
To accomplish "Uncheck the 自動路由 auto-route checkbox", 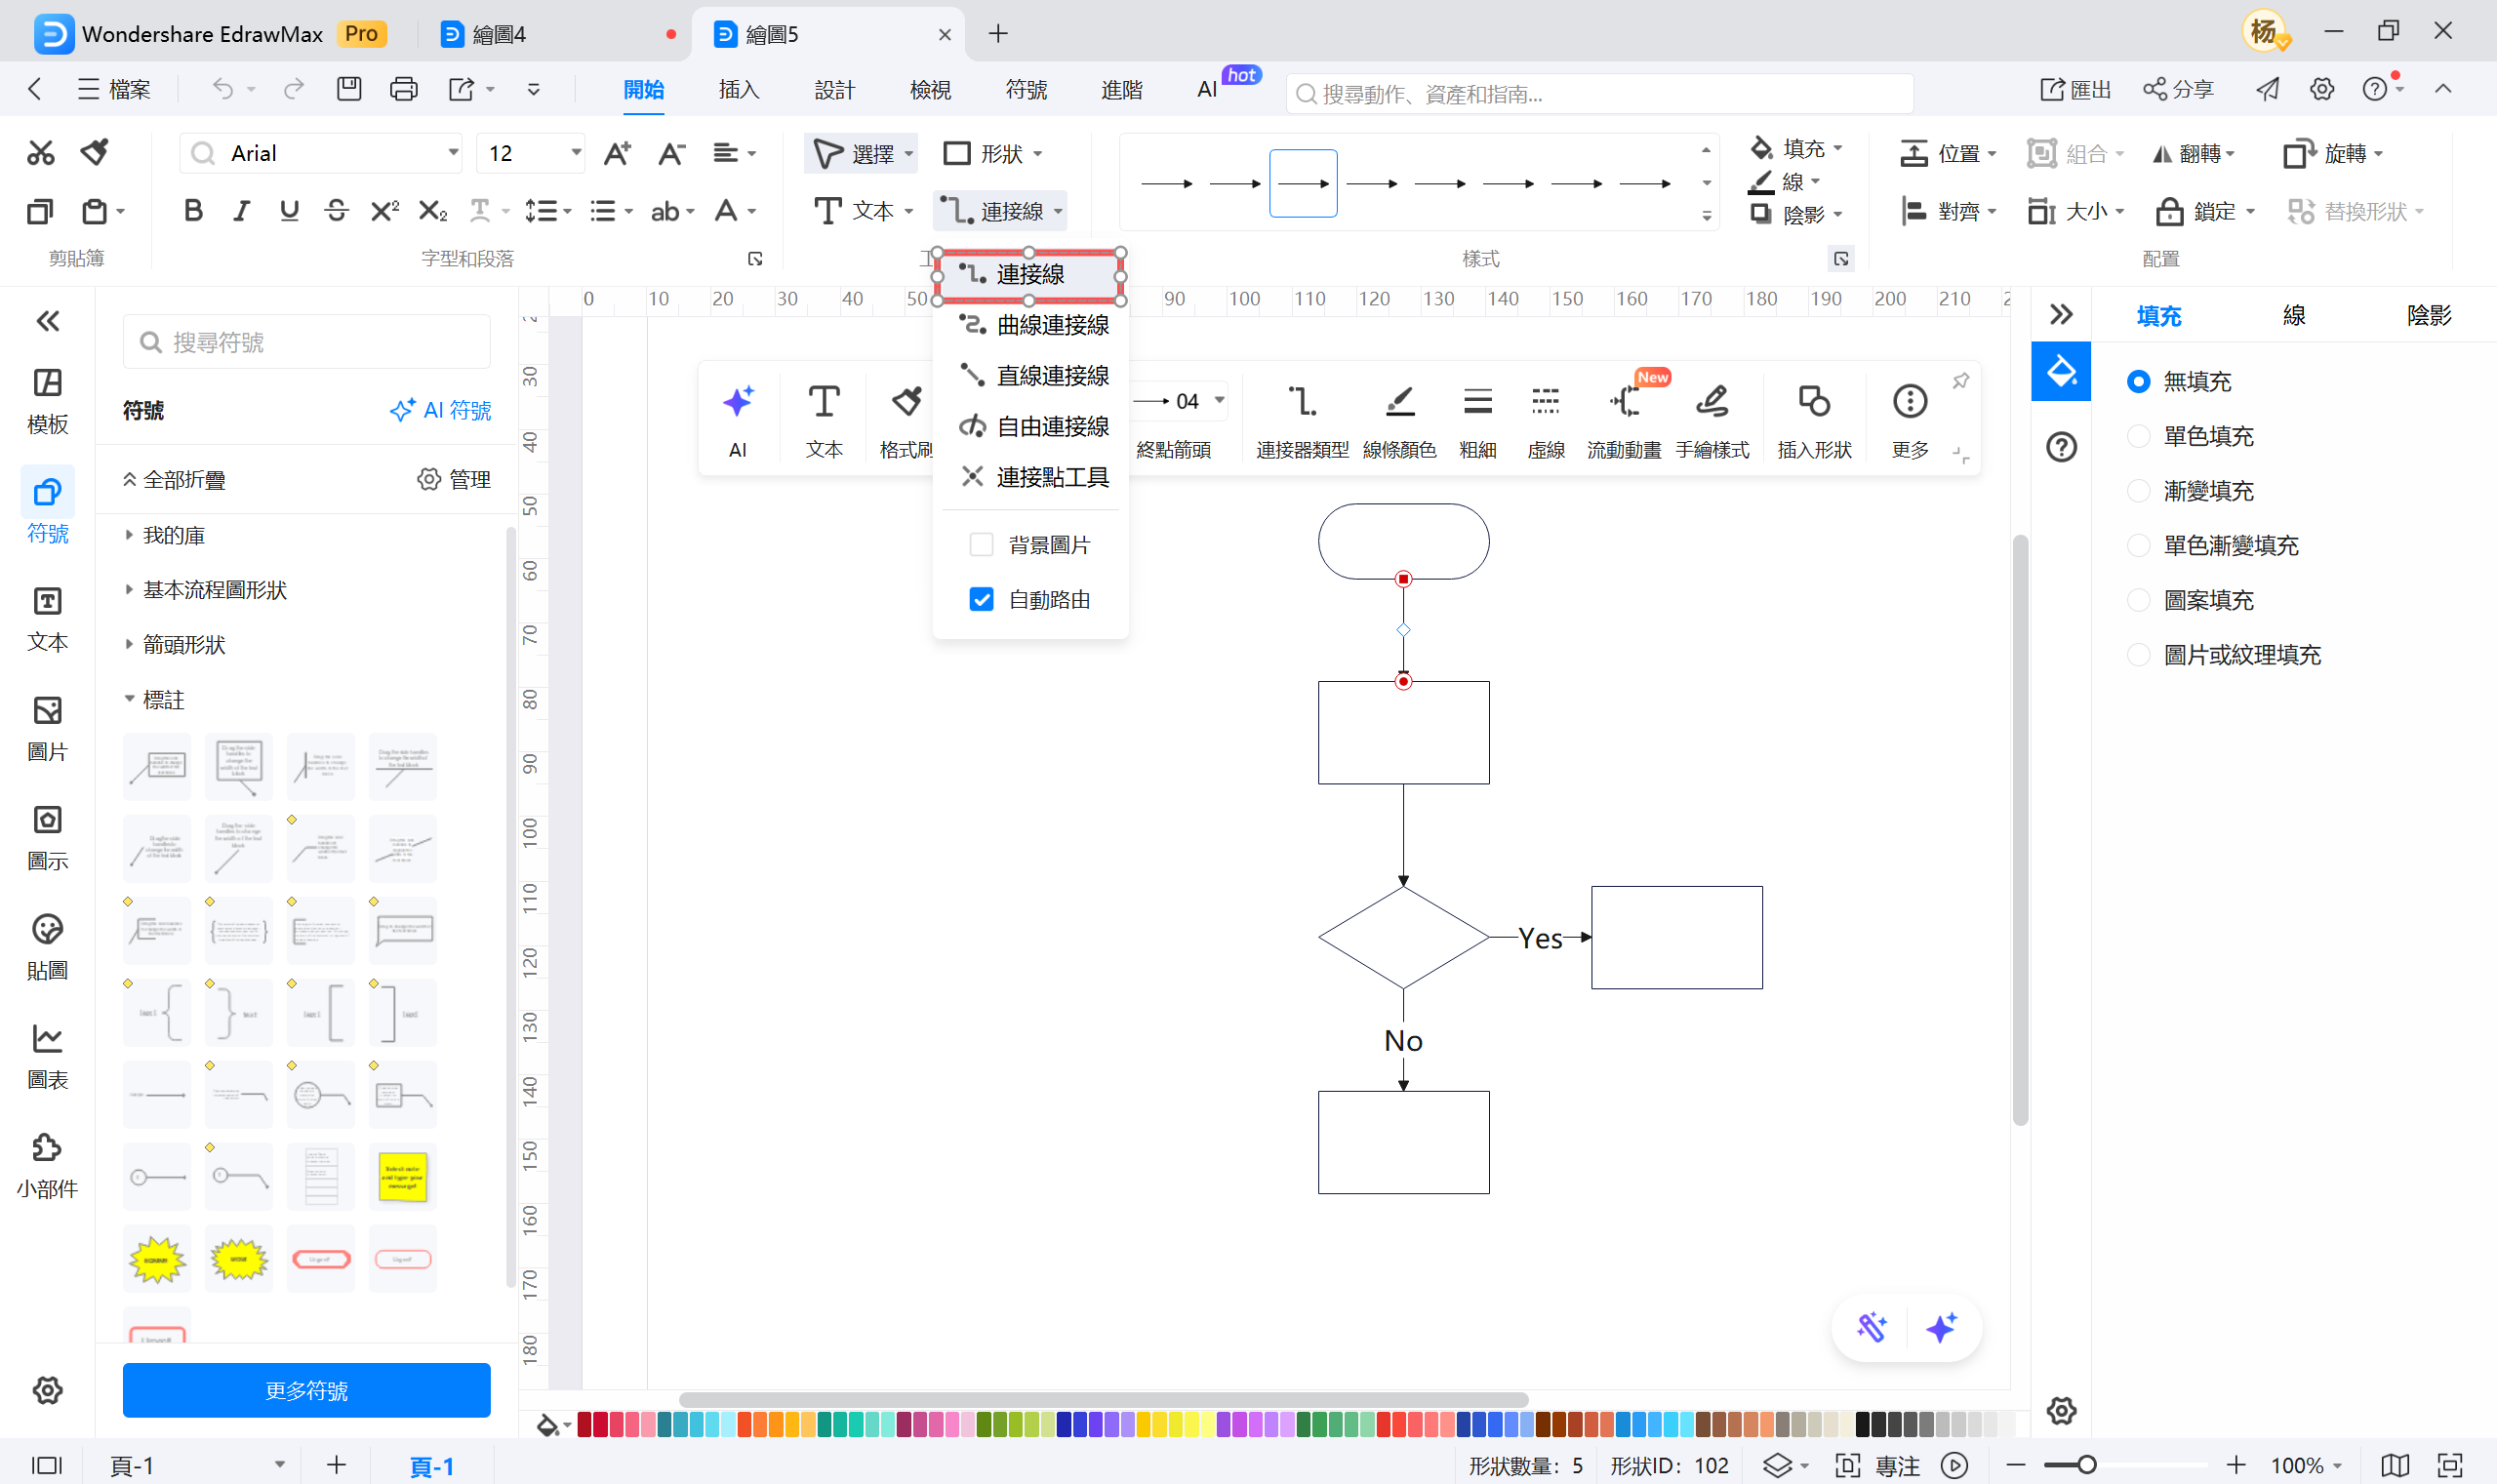I will (x=981, y=599).
